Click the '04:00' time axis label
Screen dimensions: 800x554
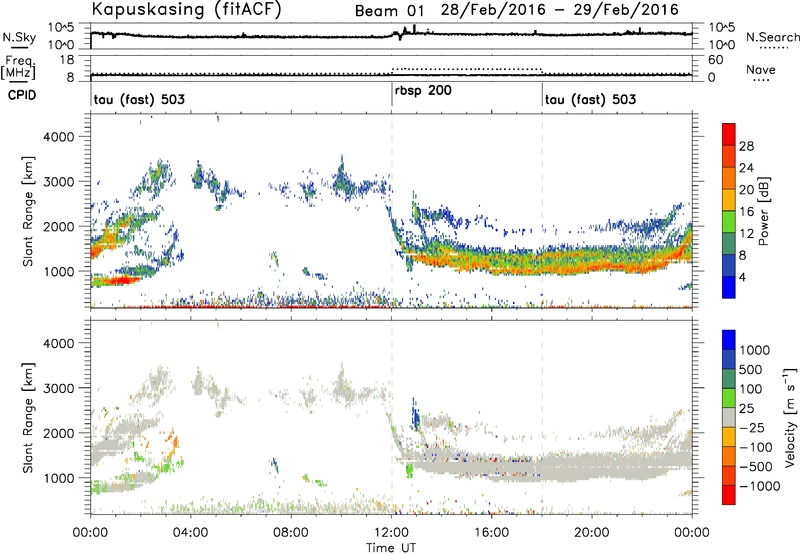[x=190, y=533]
